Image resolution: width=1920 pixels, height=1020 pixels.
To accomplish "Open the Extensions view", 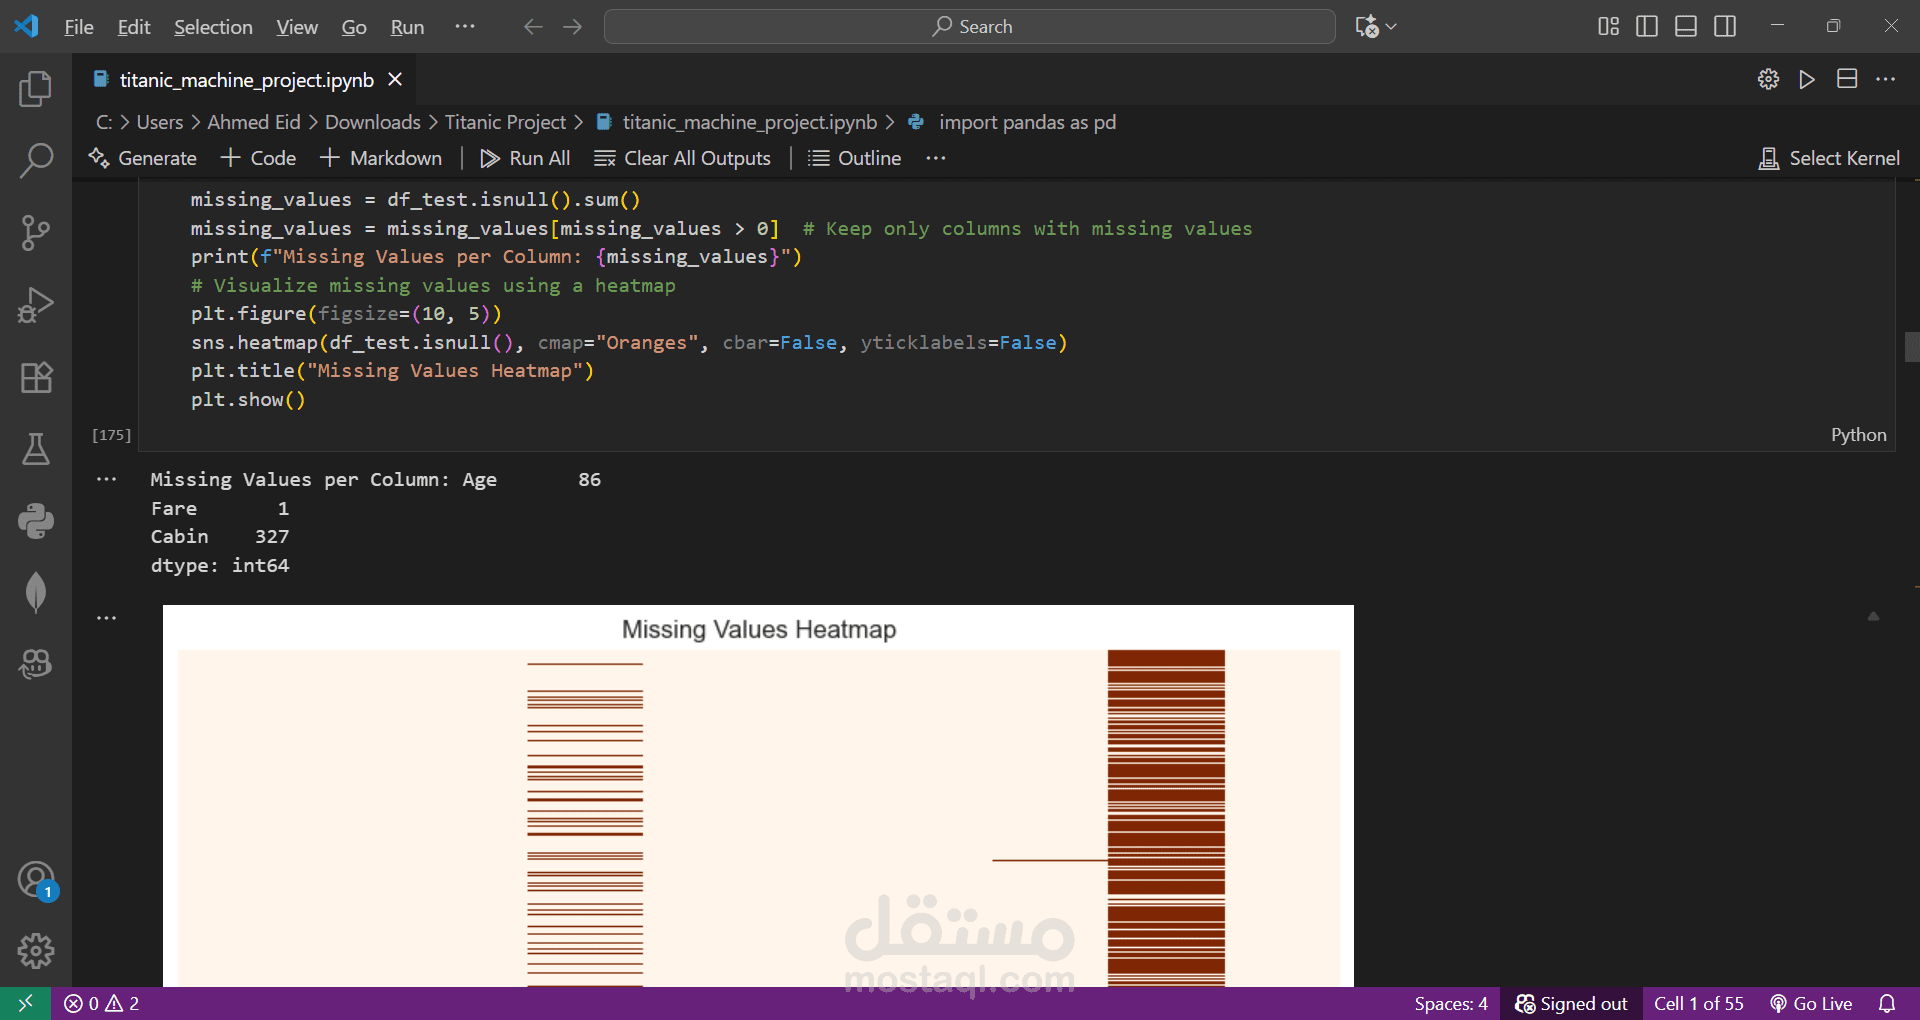I will click(36, 378).
